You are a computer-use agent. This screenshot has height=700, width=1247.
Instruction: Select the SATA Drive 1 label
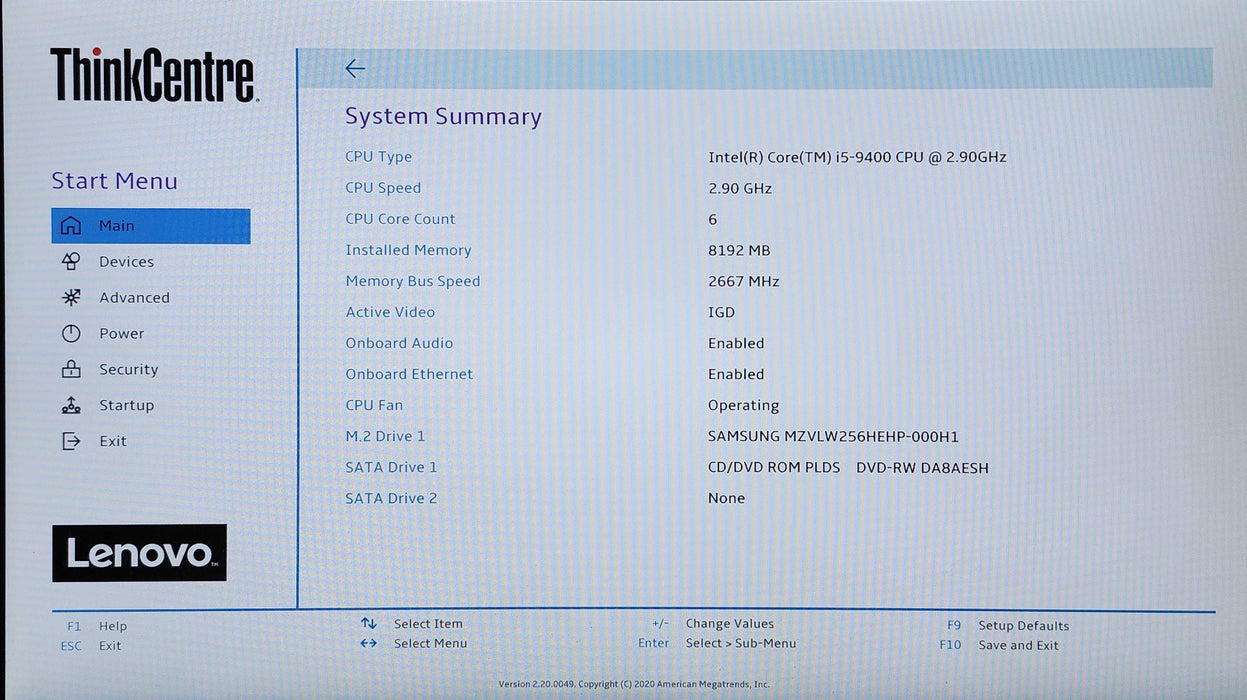point(391,467)
